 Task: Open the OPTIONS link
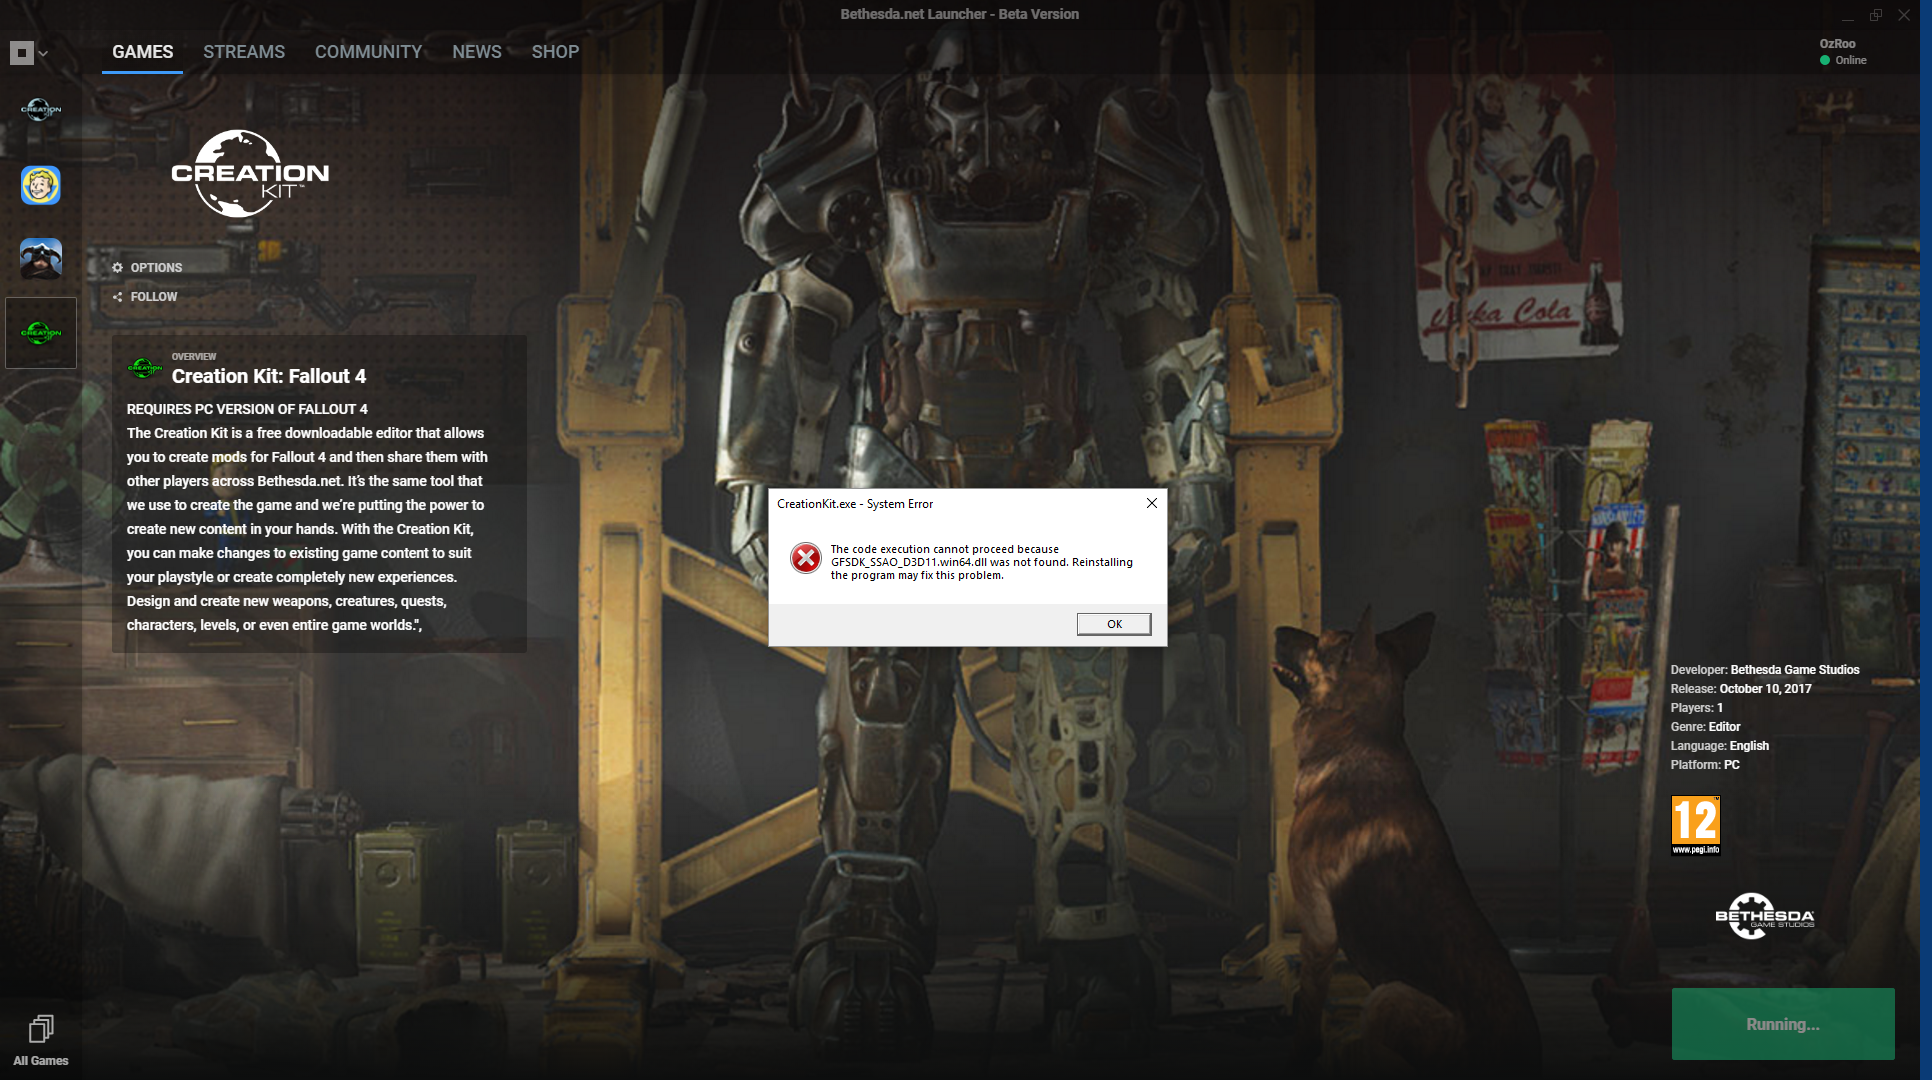[x=156, y=268]
